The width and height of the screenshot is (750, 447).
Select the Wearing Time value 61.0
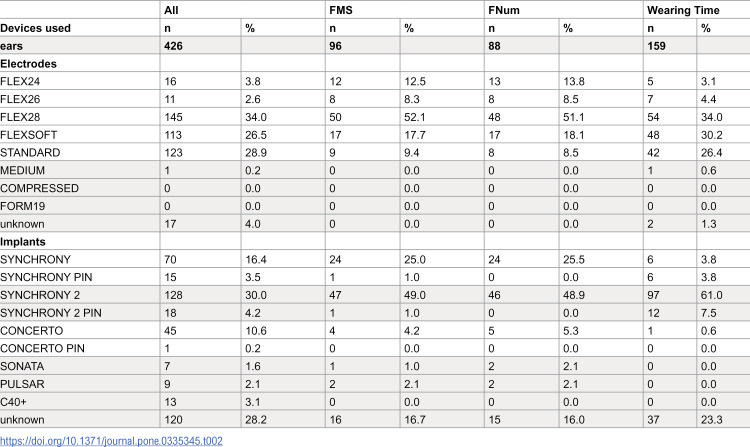coord(711,295)
